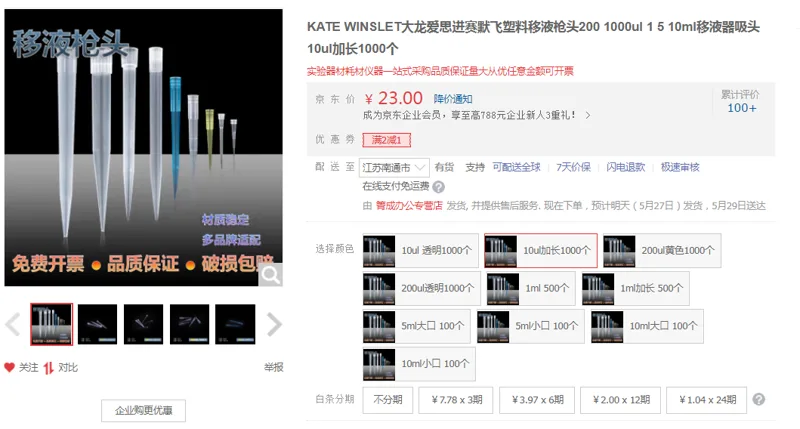Click the 企业购更优惠 button
Image resolution: width=800 pixels, height=429 pixels.
pos(143,411)
